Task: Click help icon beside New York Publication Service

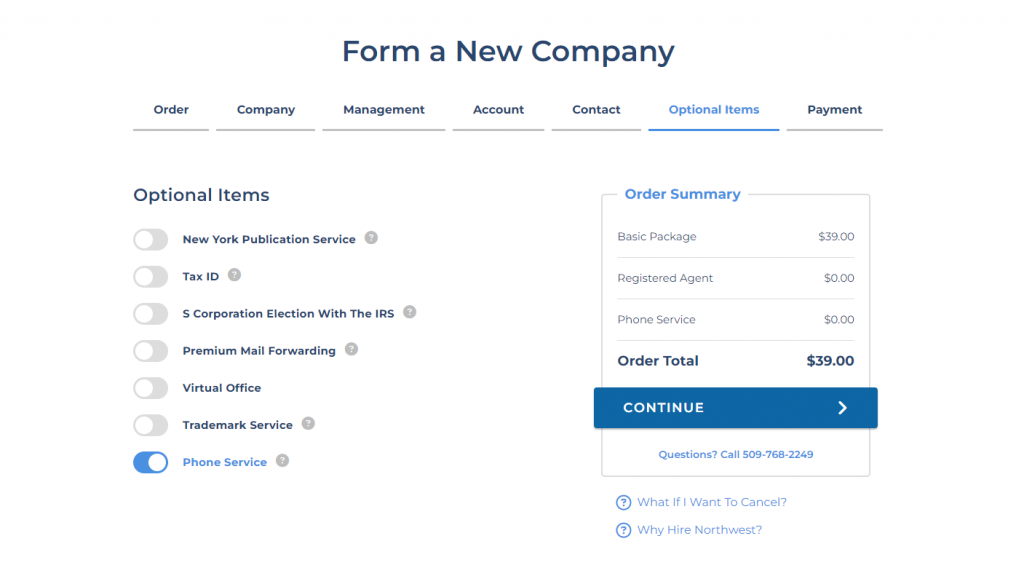Action: click(371, 238)
